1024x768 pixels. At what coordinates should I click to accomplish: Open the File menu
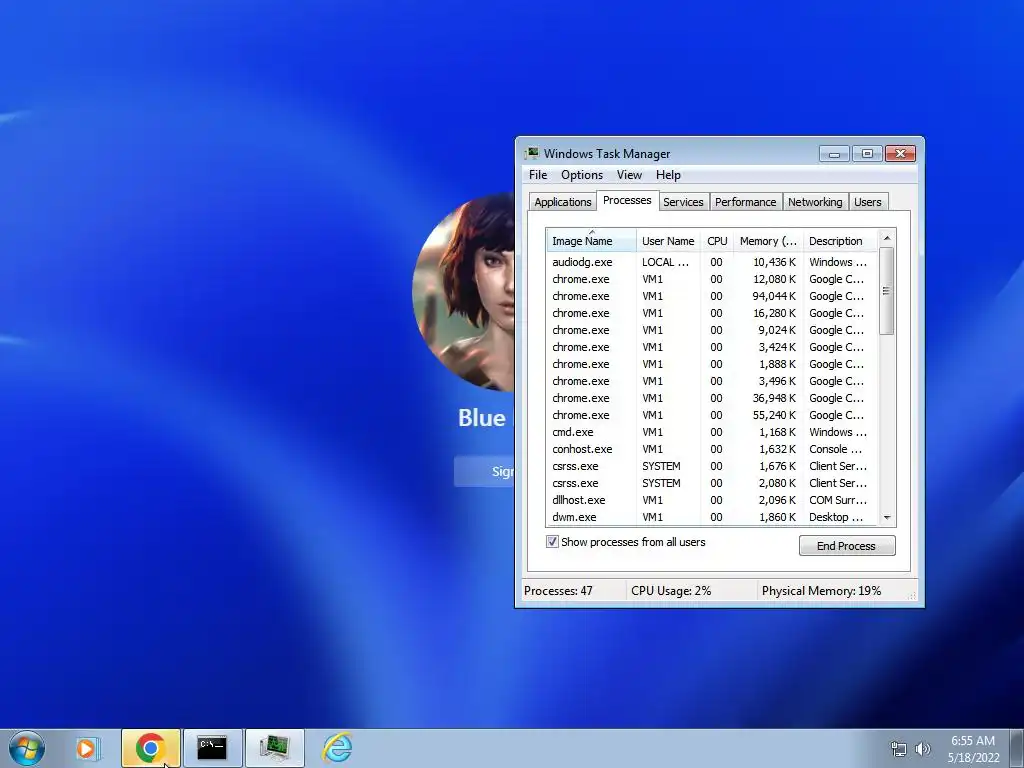[x=538, y=175]
